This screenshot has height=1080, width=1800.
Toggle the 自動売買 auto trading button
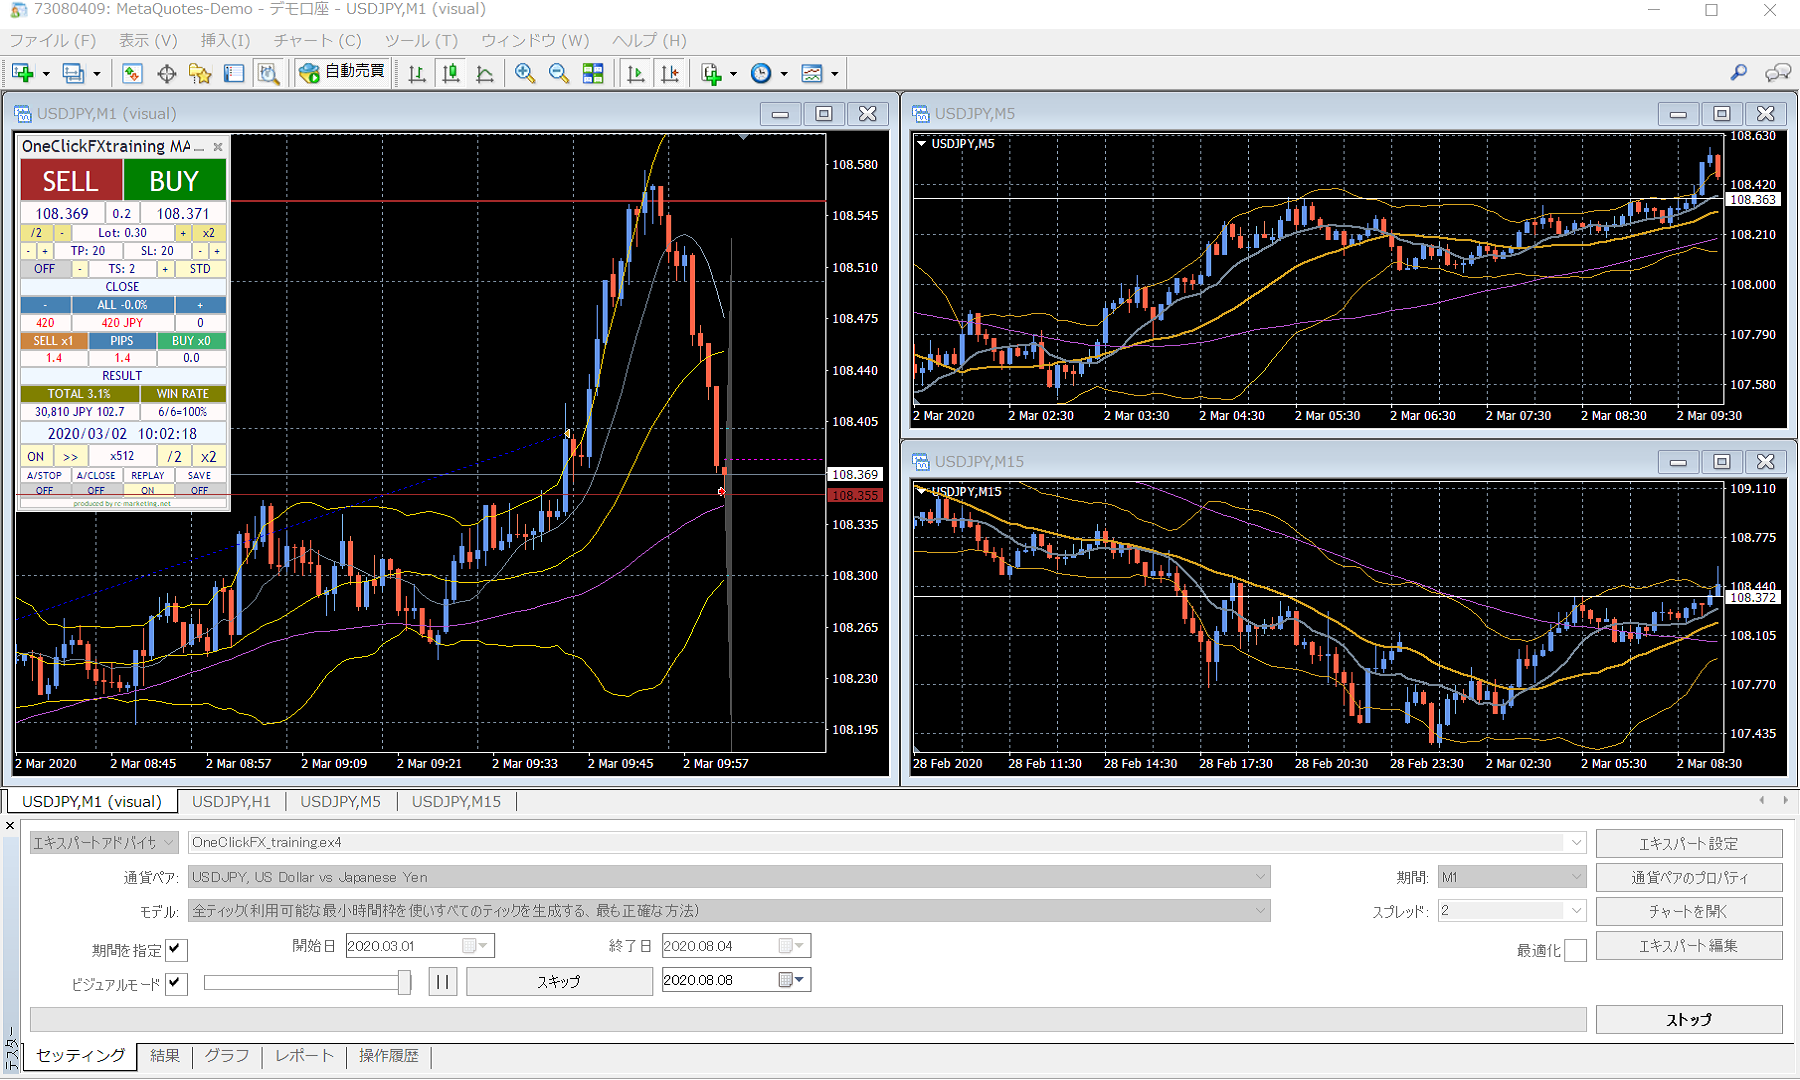click(342, 72)
